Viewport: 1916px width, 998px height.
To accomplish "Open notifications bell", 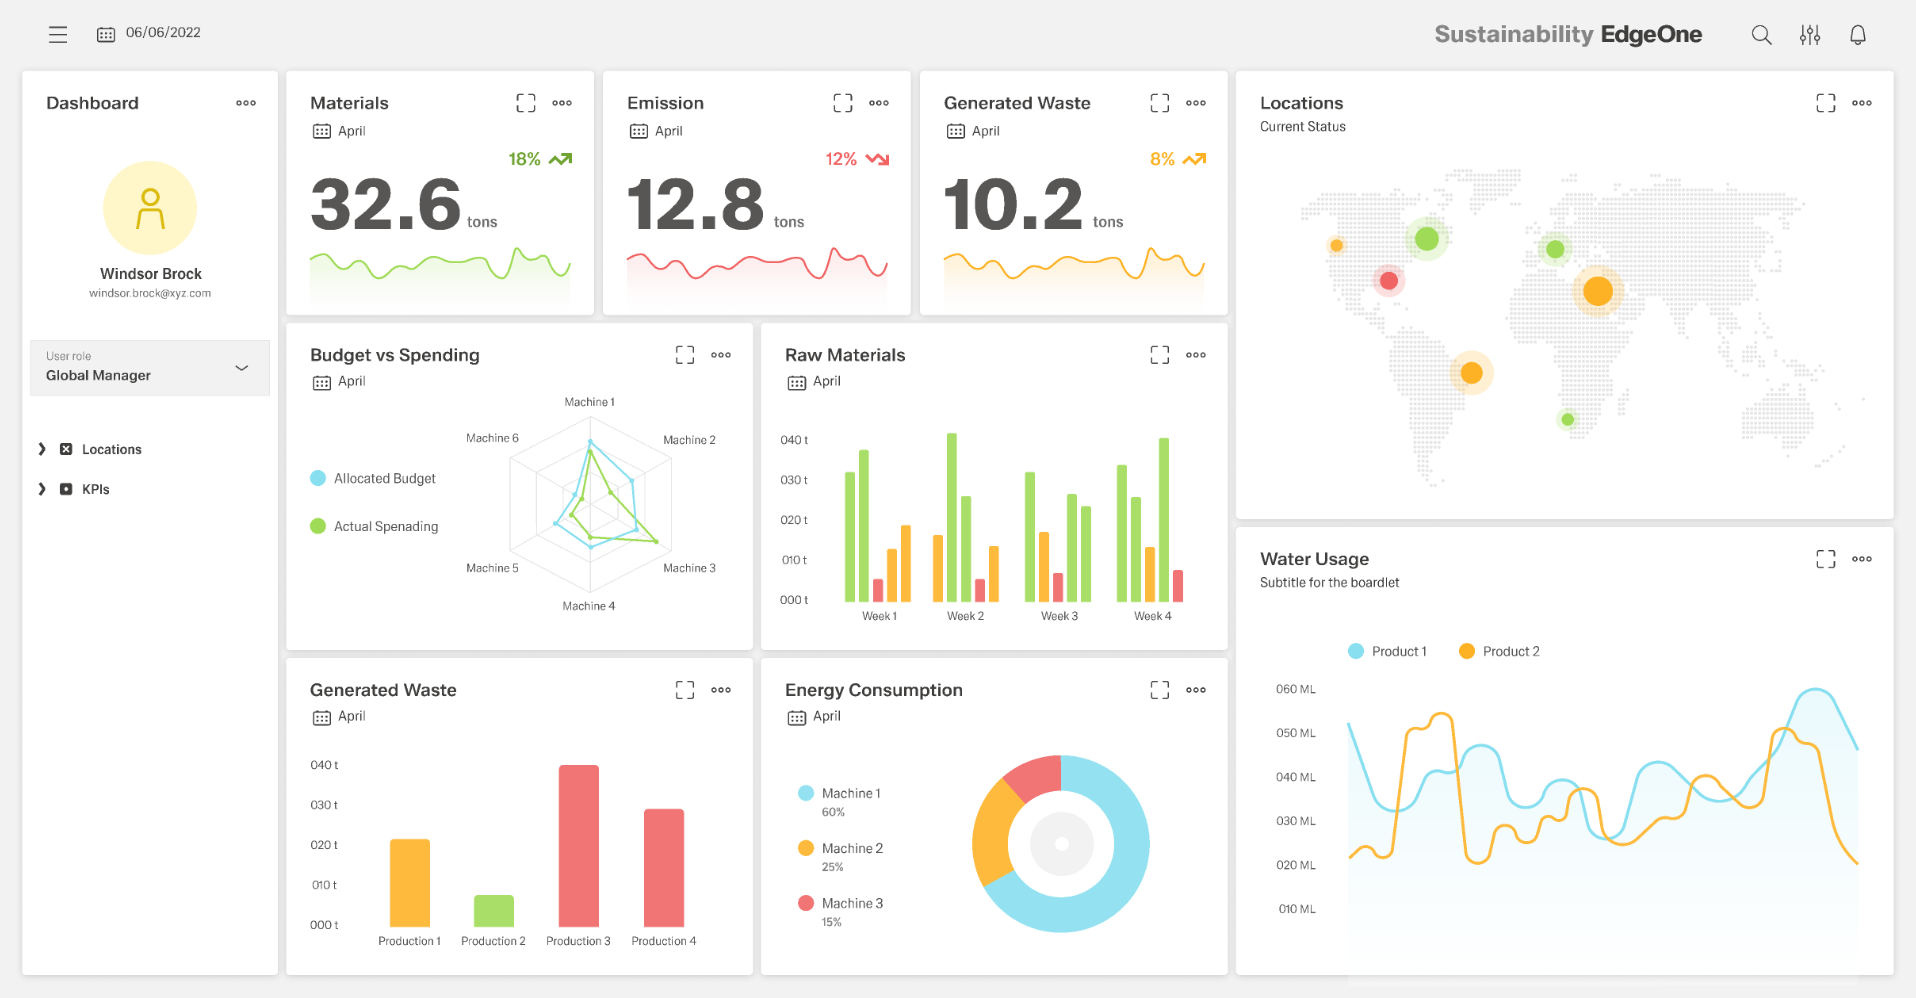I will [1857, 35].
